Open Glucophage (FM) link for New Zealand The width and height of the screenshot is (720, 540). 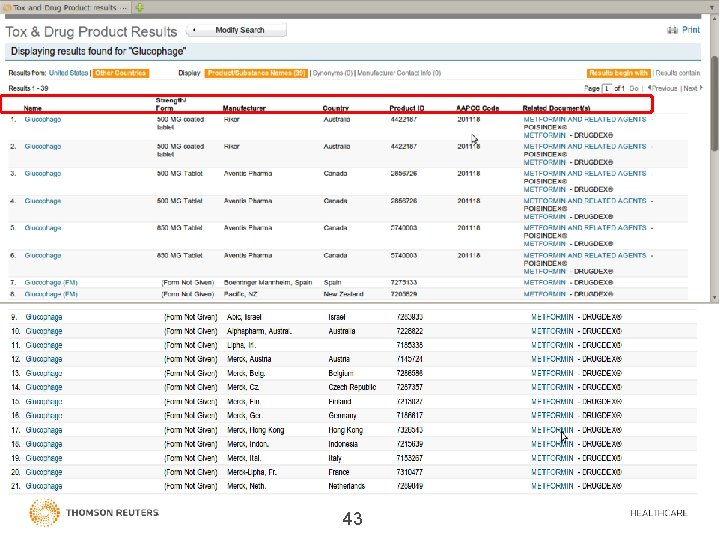(51, 294)
